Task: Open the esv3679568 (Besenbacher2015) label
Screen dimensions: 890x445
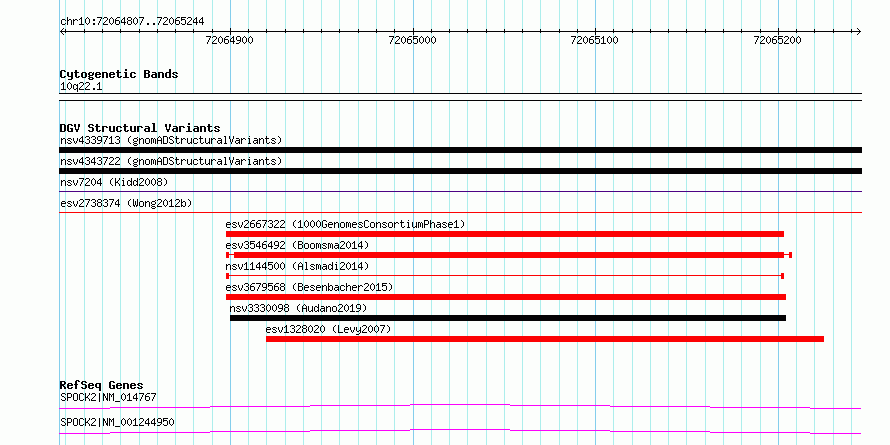Action: click(309, 287)
